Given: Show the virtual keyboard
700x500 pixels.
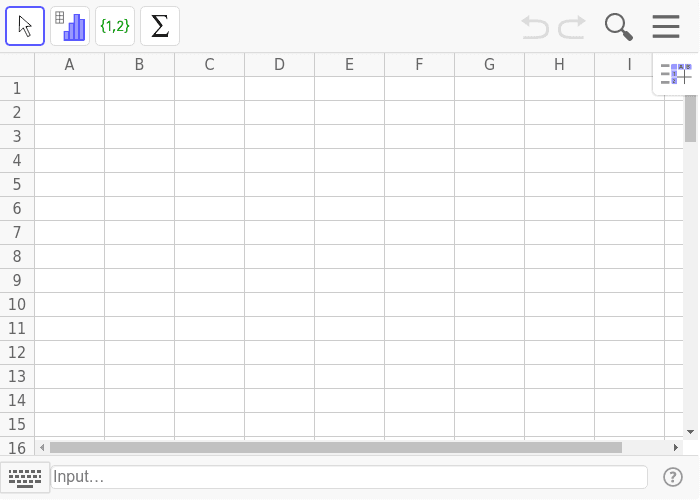Looking at the screenshot, I should coord(25,478).
